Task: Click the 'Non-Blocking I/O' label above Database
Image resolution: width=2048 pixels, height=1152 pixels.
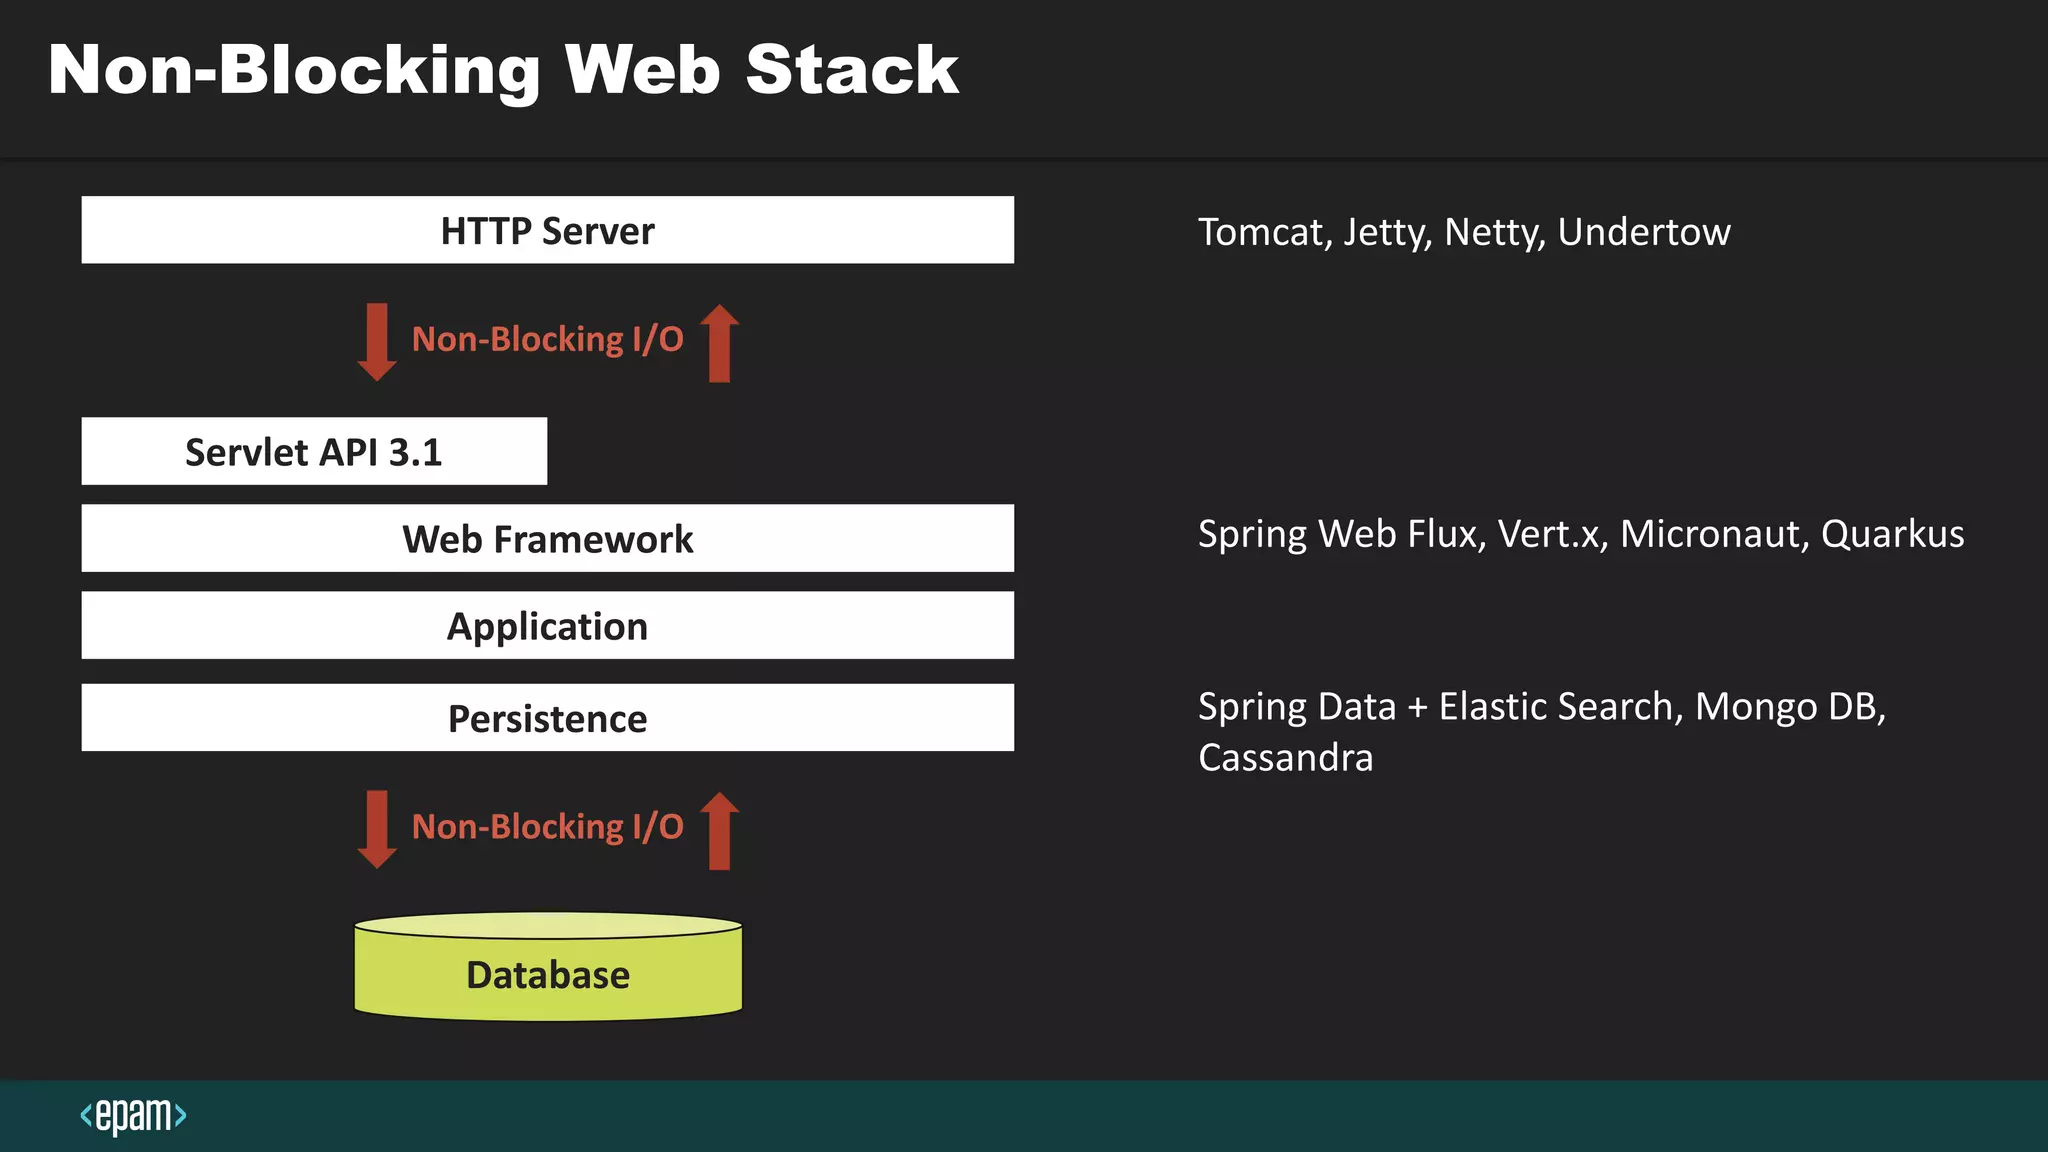Action: (x=548, y=827)
